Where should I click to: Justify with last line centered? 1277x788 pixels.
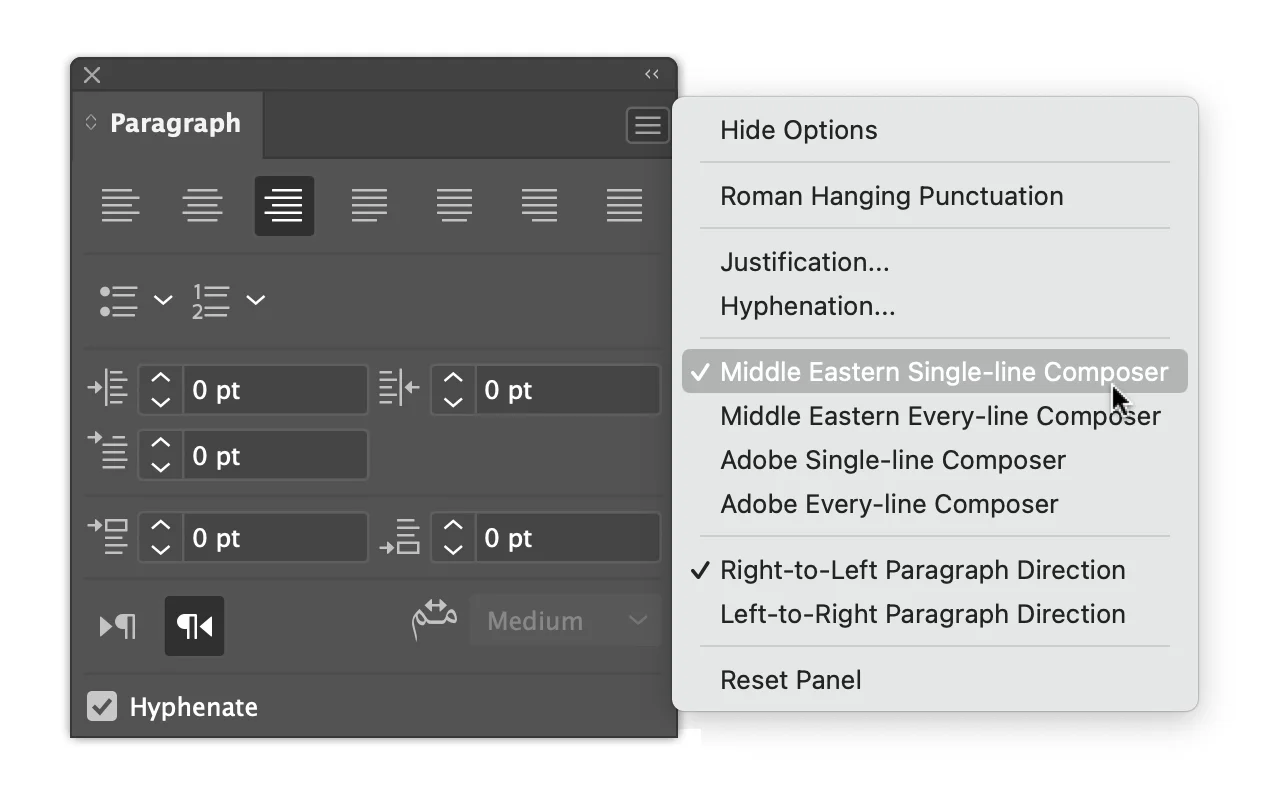click(454, 206)
